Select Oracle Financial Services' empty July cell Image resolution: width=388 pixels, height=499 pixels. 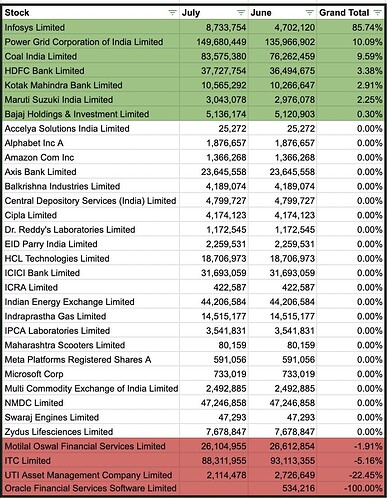point(214,488)
